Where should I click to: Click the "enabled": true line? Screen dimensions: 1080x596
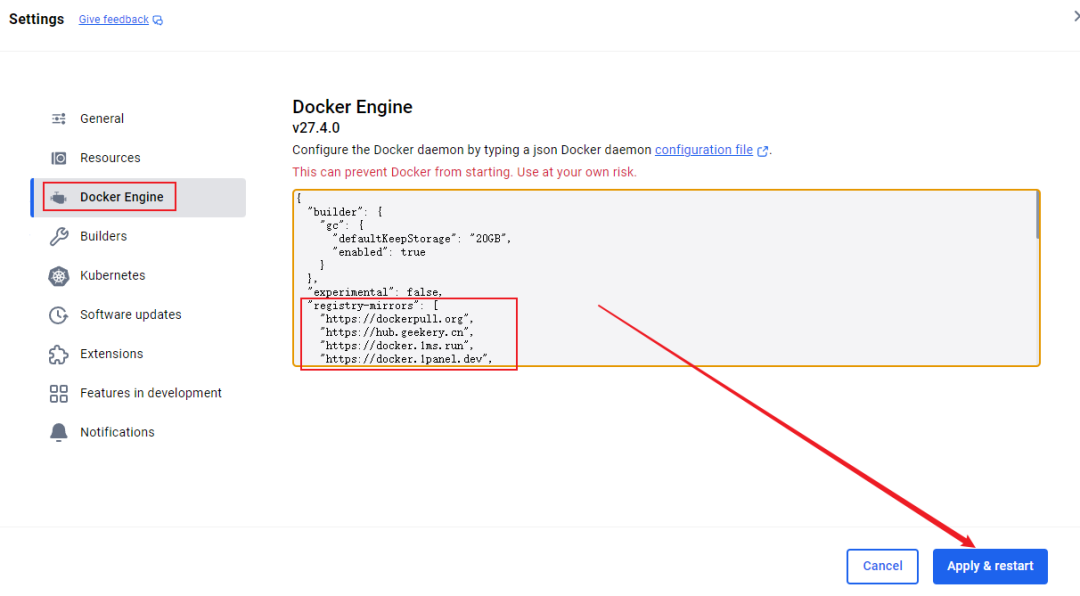[379, 252]
